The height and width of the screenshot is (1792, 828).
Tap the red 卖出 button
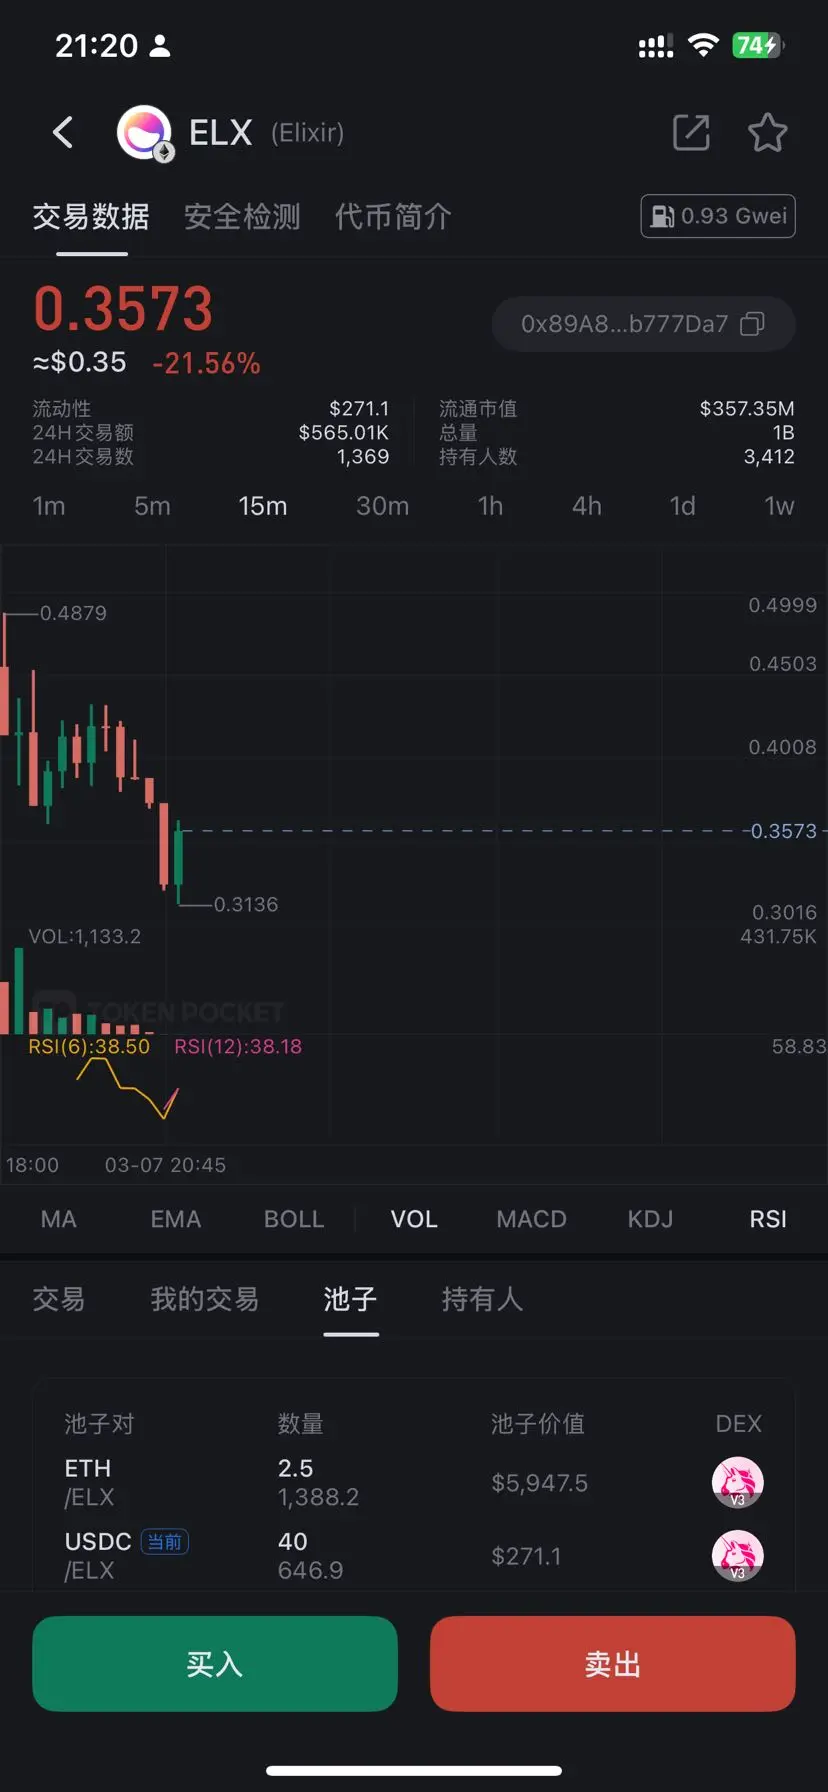pyautogui.click(x=613, y=1664)
